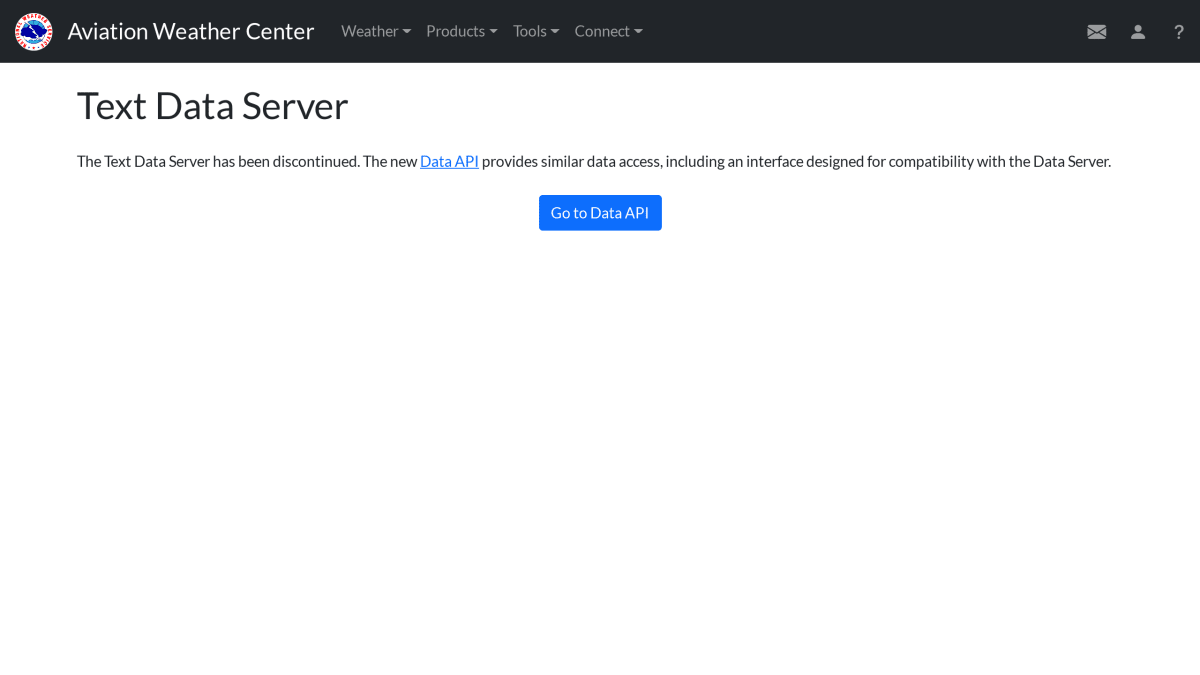Open the user account icon
Viewport: 1200px width, 675px height.
[1138, 32]
